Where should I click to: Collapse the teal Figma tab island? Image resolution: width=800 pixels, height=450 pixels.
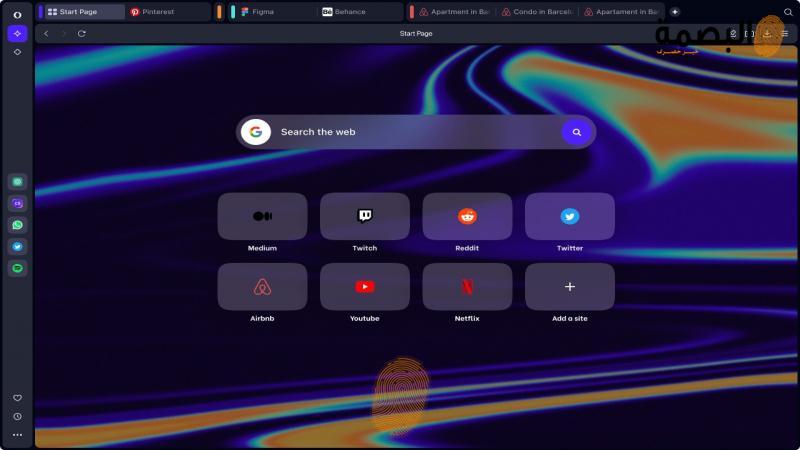point(233,12)
